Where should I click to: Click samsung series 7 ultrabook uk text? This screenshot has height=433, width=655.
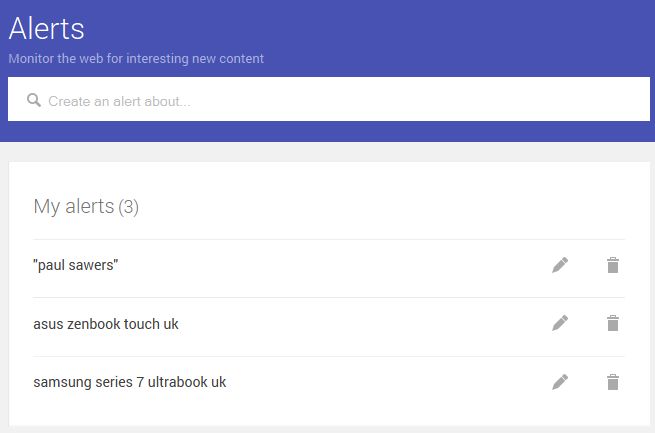pos(130,382)
